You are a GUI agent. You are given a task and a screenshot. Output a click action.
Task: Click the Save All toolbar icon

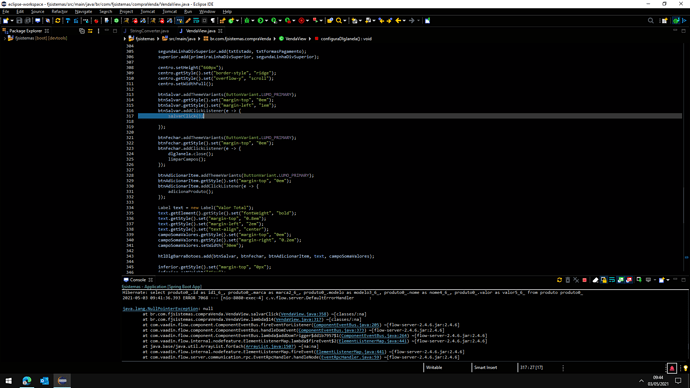(x=28, y=21)
